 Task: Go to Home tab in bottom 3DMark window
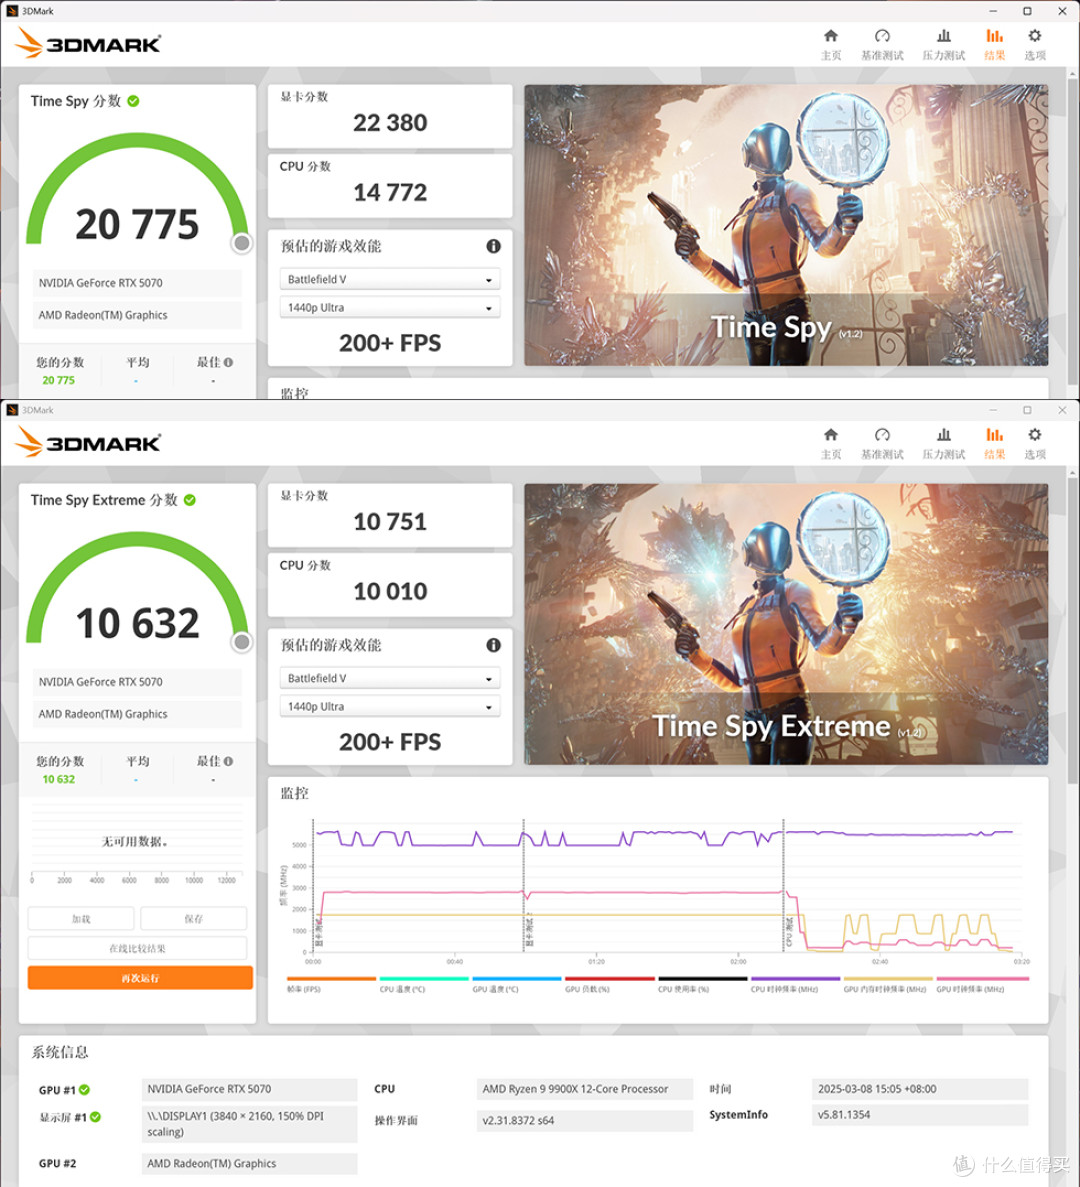[830, 444]
